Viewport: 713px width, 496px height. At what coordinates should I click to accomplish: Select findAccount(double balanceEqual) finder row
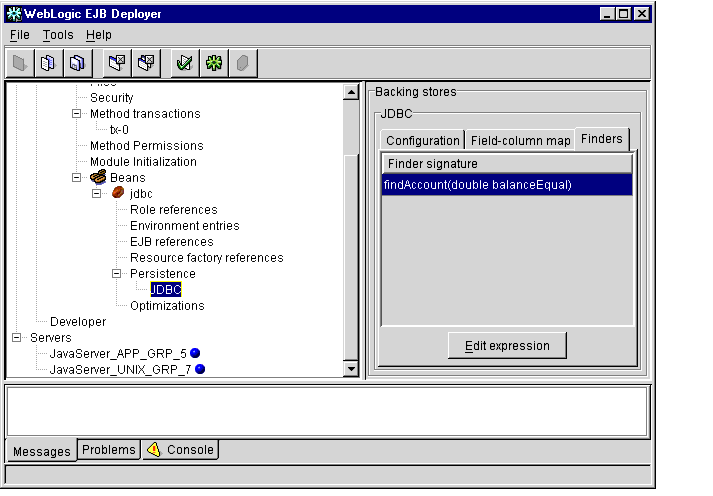pos(507,185)
